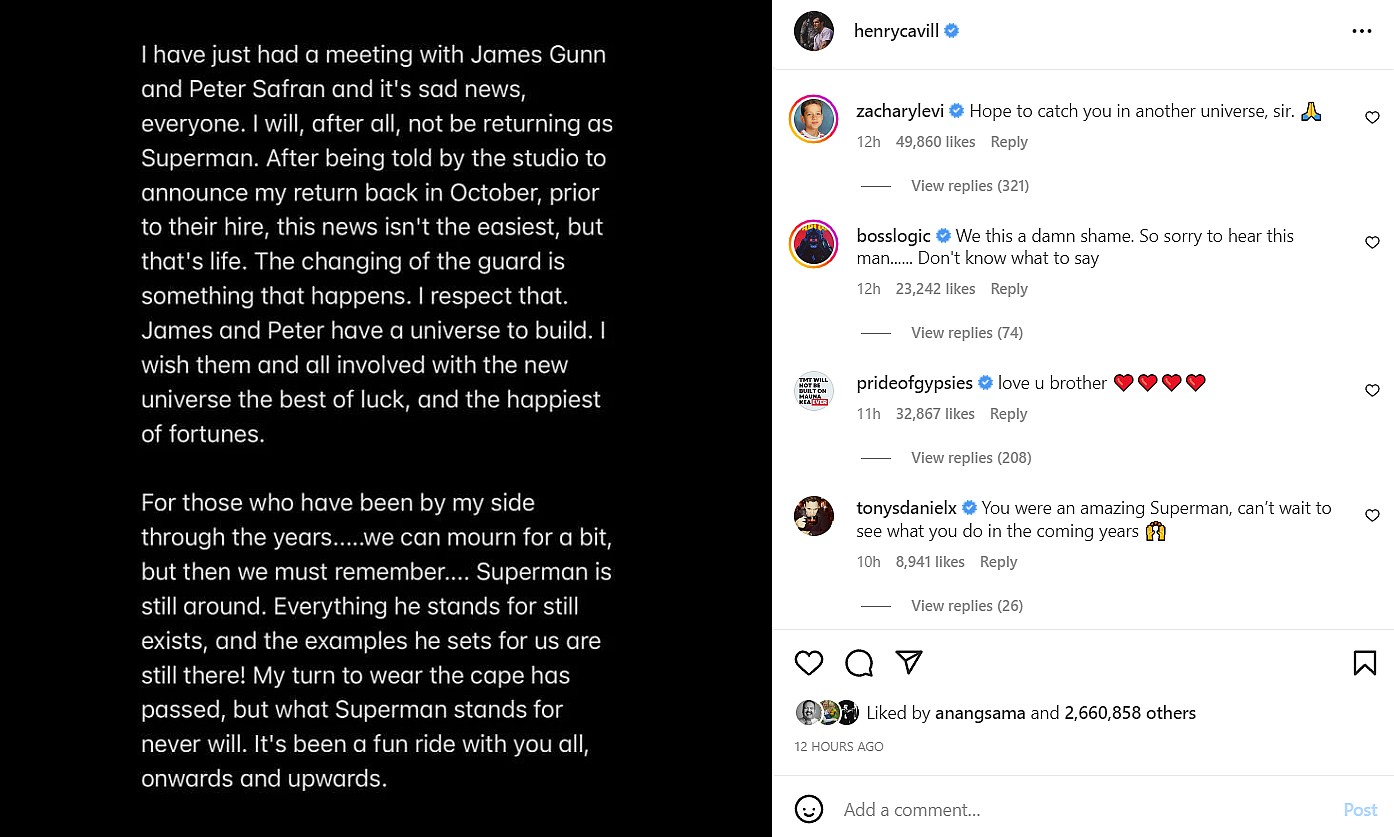The height and width of the screenshot is (837, 1394).
Task: Open henrycavill's profile picture
Action: (x=813, y=31)
